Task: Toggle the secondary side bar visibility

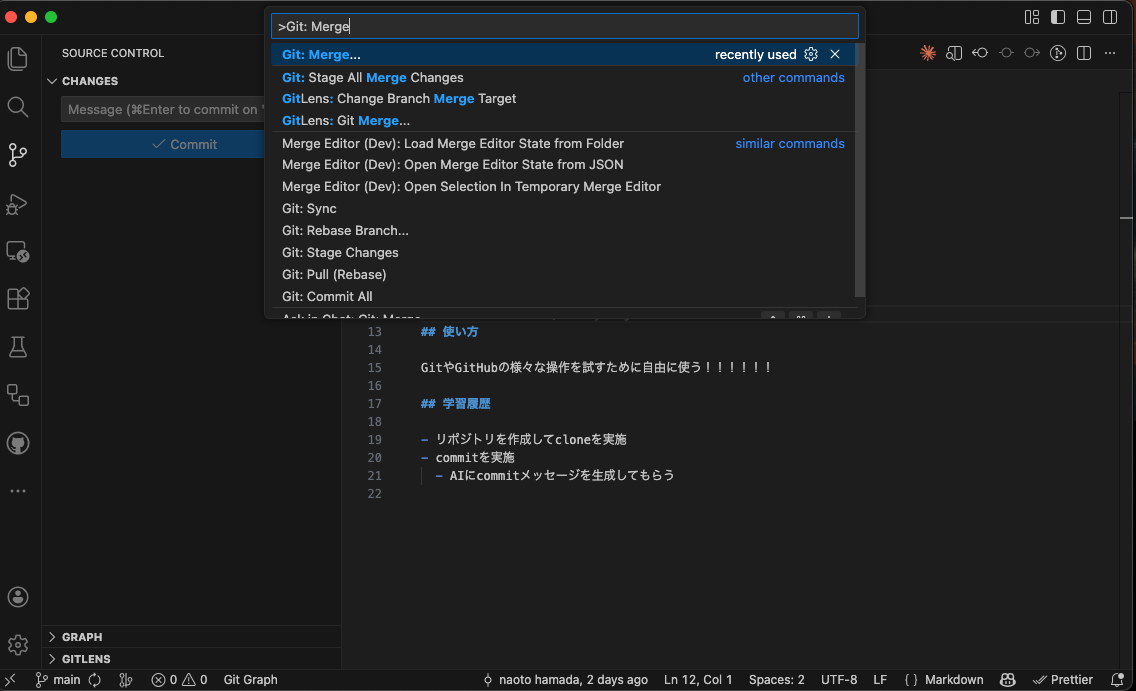Action: click(x=1110, y=17)
